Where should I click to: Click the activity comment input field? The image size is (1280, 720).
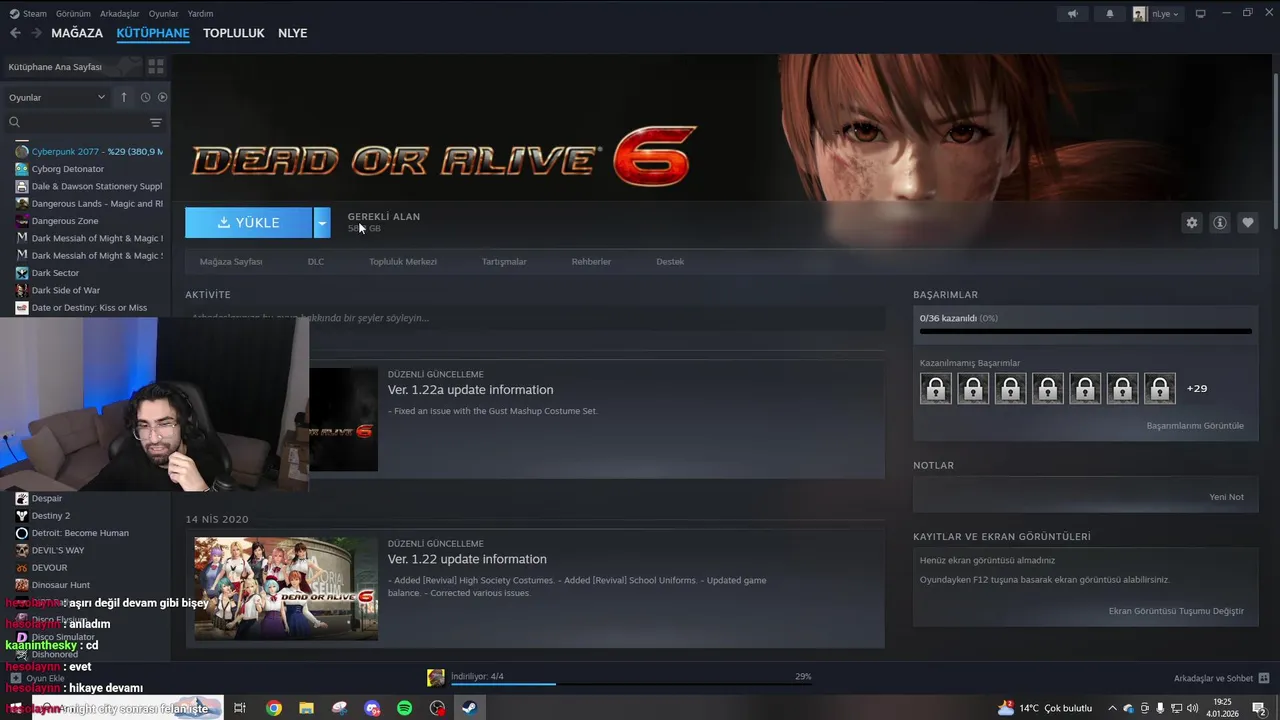tap(535, 318)
